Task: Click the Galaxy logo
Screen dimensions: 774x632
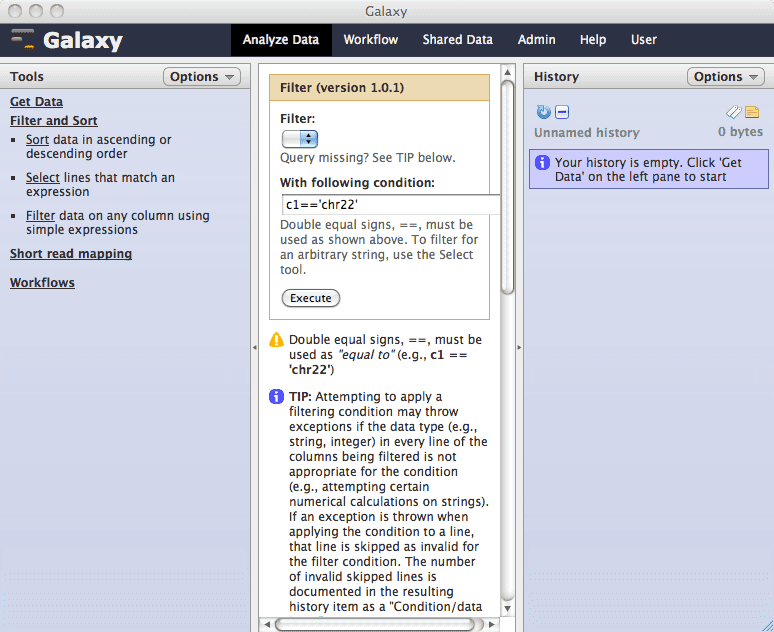Action: pyautogui.click(x=67, y=41)
